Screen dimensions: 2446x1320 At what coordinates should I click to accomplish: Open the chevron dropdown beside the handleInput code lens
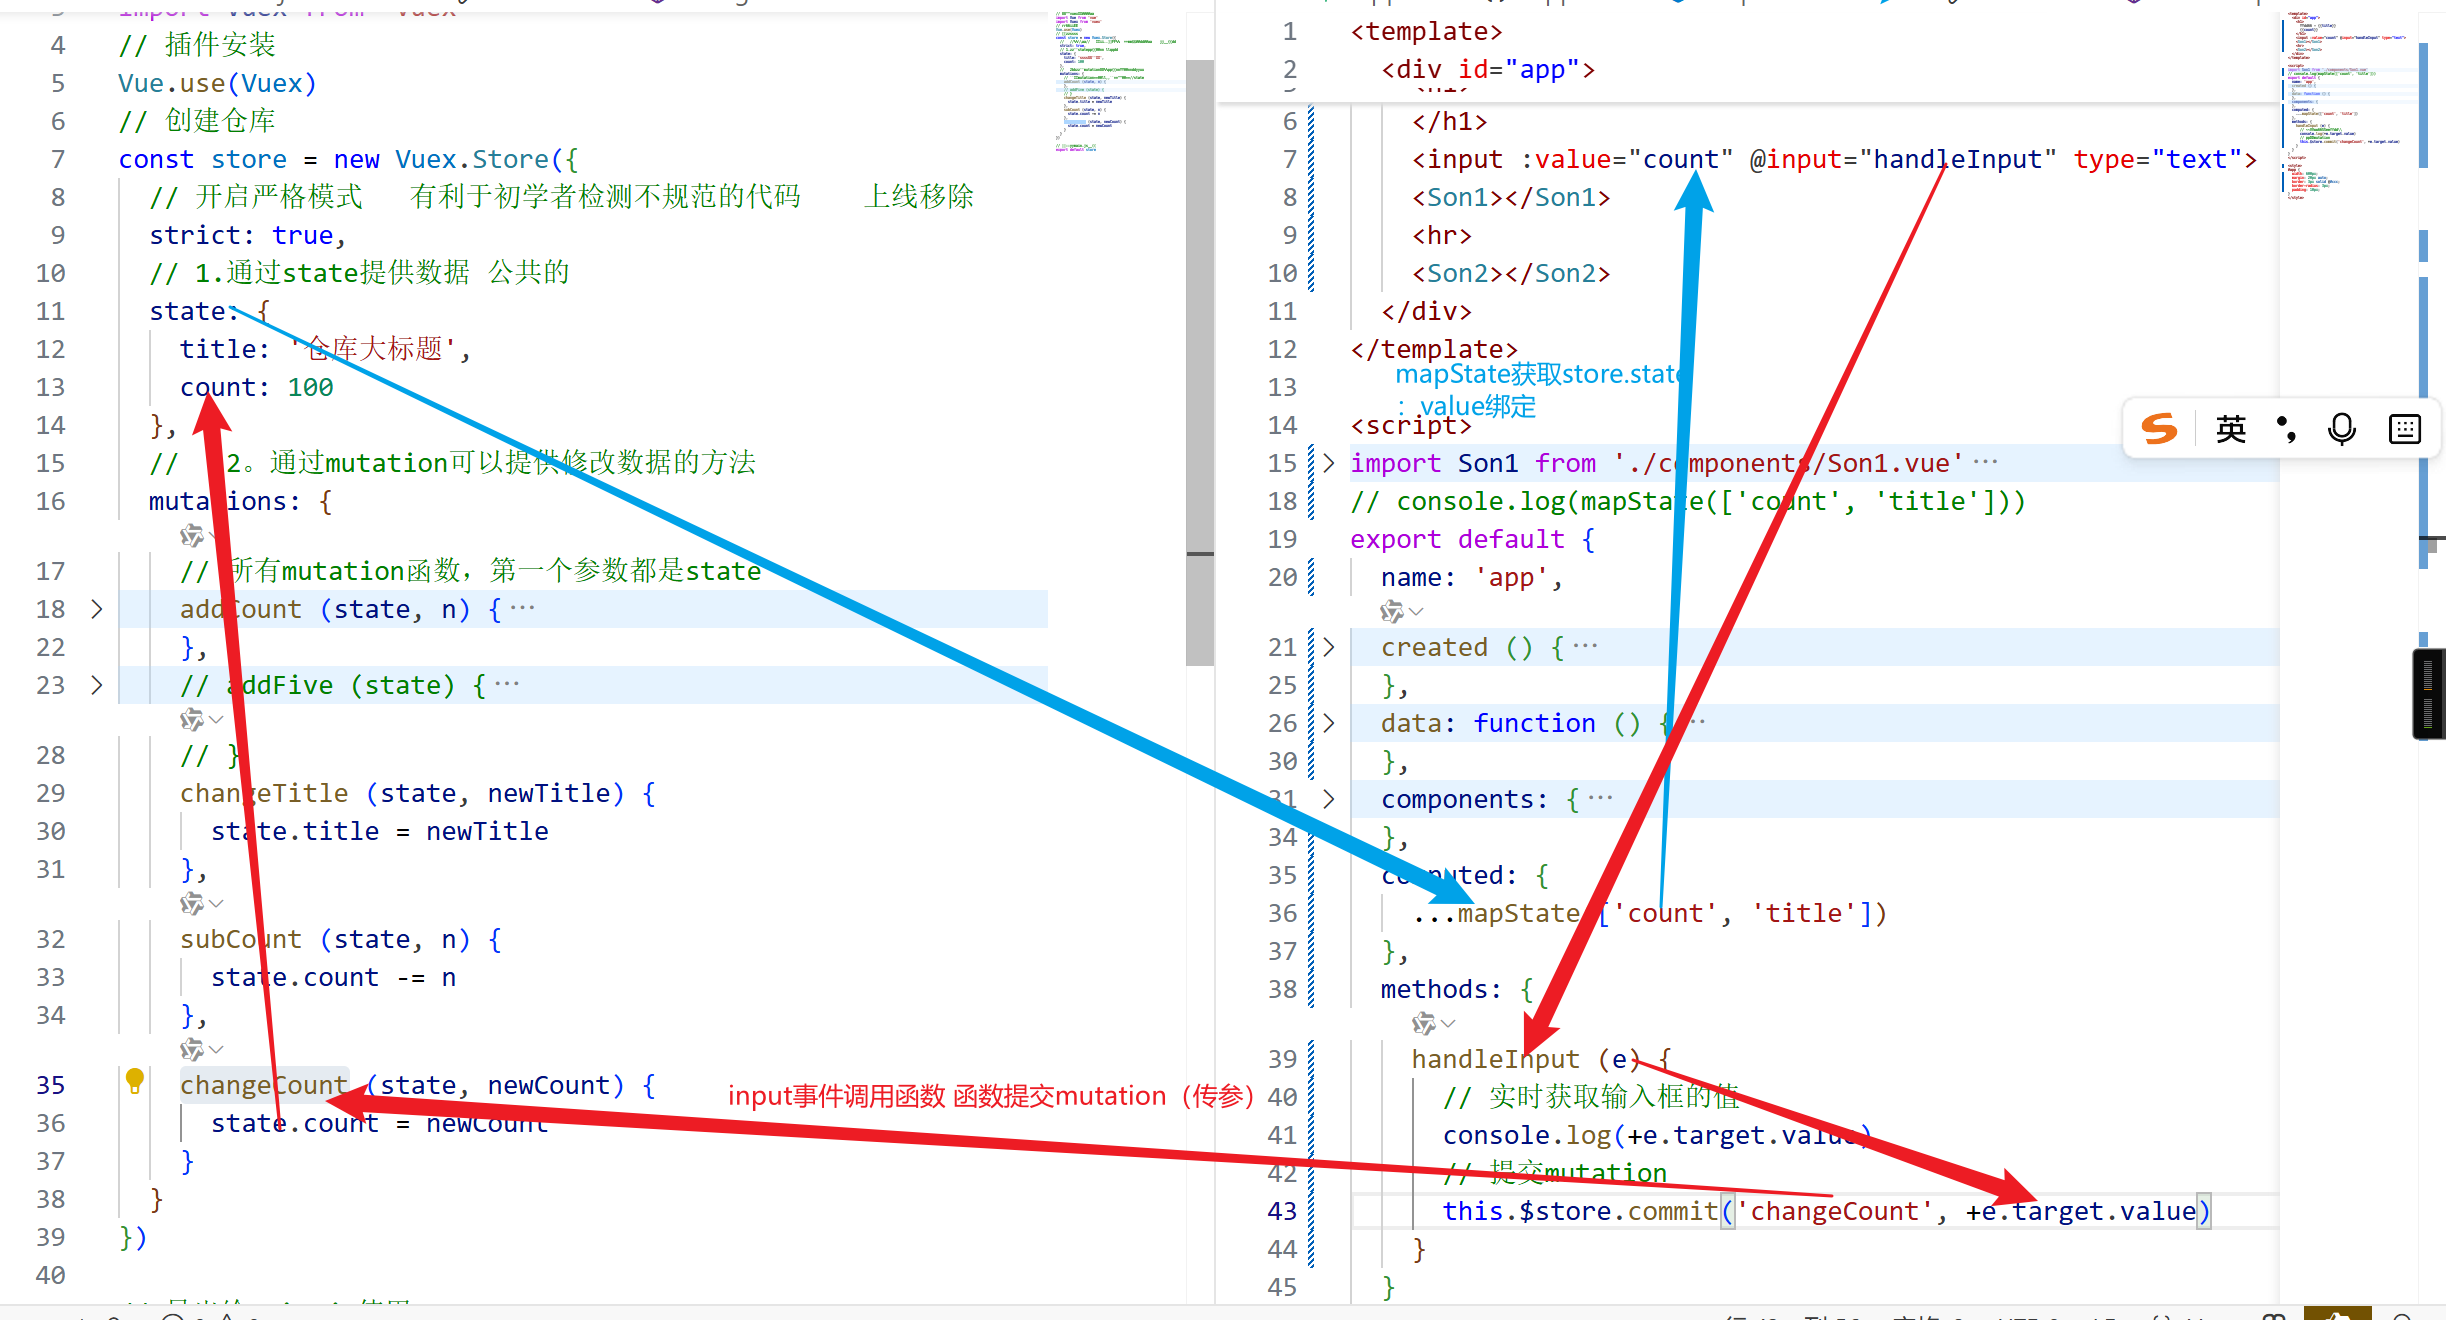(1448, 1023)
